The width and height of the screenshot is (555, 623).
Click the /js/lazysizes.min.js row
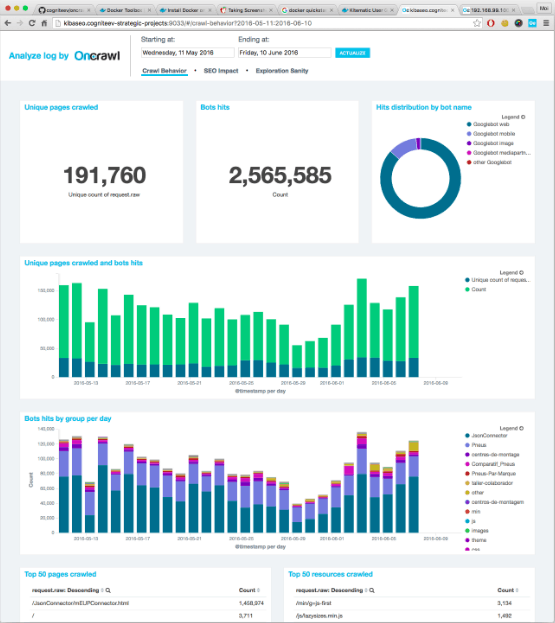pos(412,616)
